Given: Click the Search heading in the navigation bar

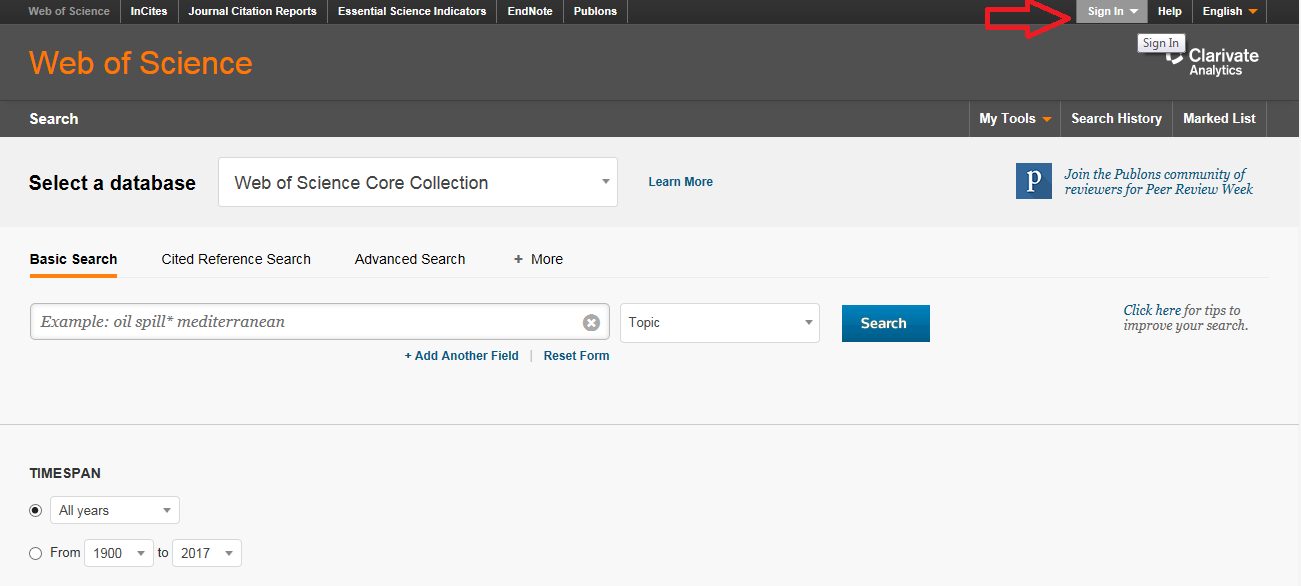Looking at the screenshot, I should point(54,118).
